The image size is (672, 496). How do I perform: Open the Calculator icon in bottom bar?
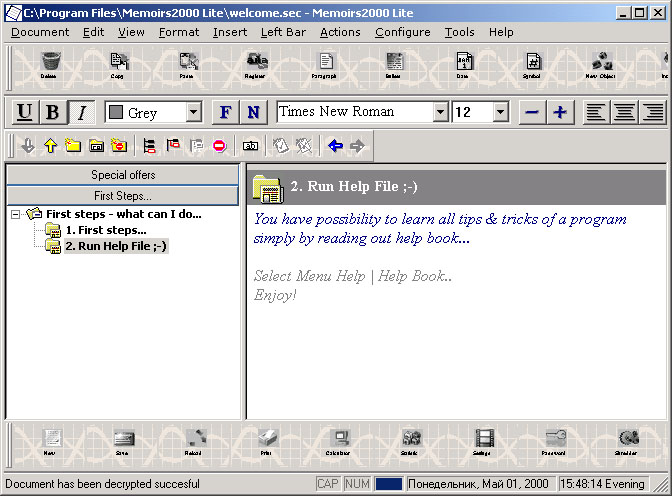click(x=341, y=438)
